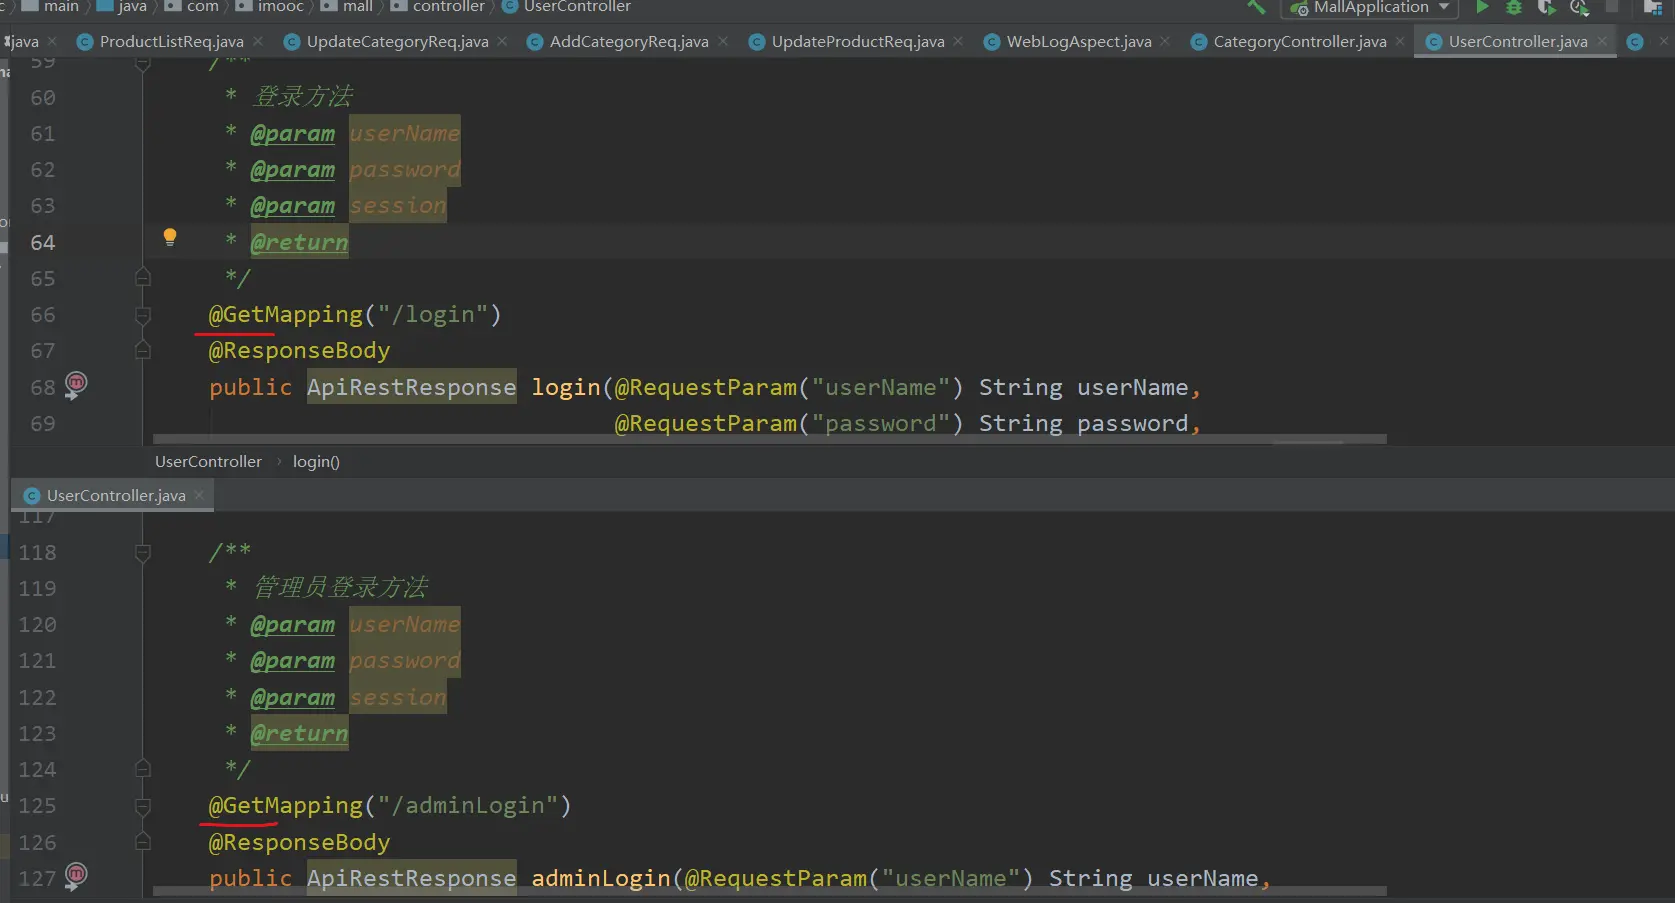1675x903 pixels.
Task: Start debugging with the bug icon
Action: 1514,7
